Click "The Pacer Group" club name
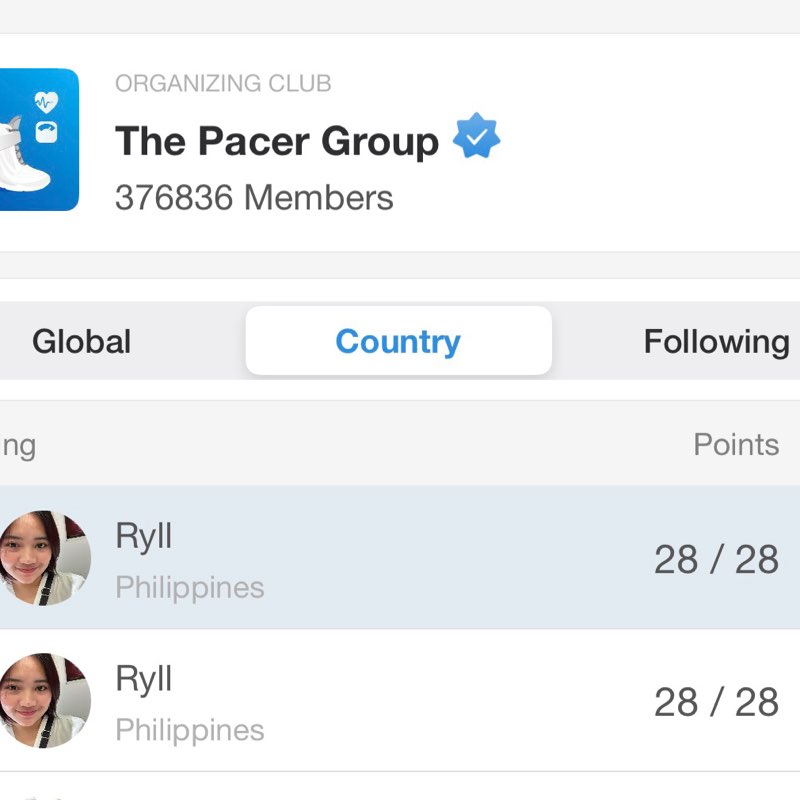This screenshot has width=800, height=800. coord(277,142)
